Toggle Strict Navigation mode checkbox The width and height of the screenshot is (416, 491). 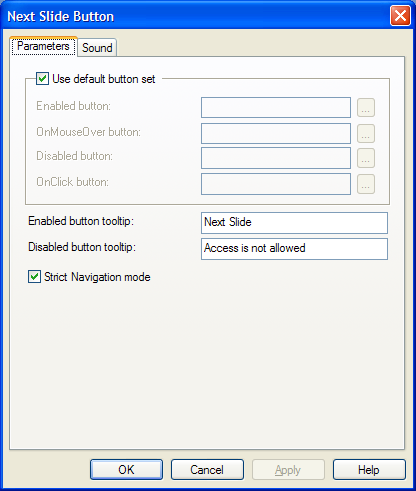(x=34, y=277)
